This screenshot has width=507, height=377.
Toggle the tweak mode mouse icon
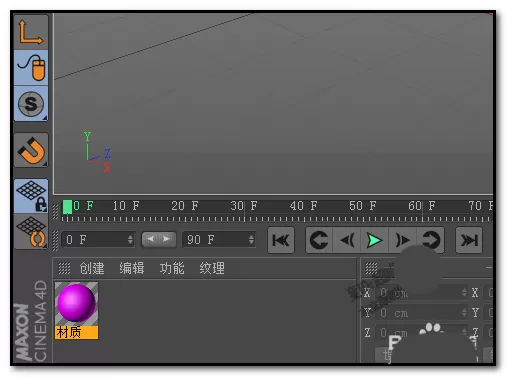pyautogui.click(x=31, y=68)
